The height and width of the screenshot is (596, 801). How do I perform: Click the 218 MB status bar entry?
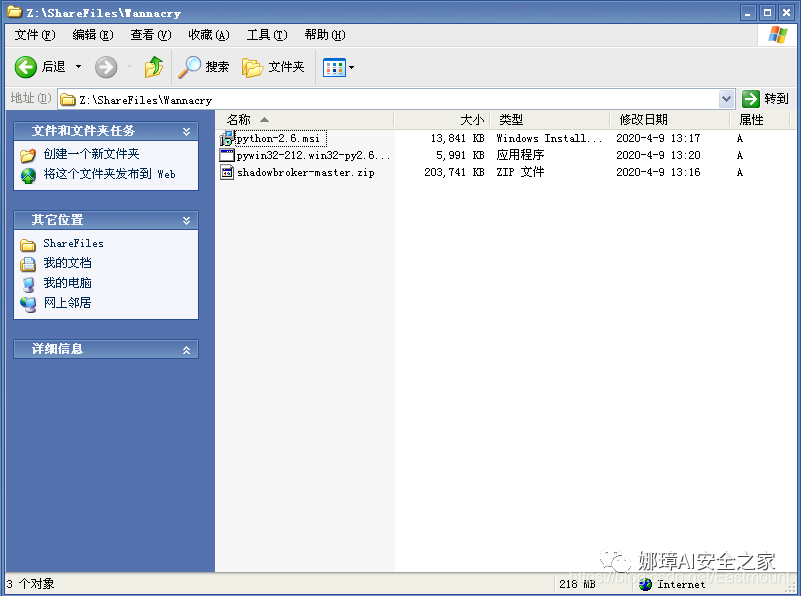click(577, 584)
